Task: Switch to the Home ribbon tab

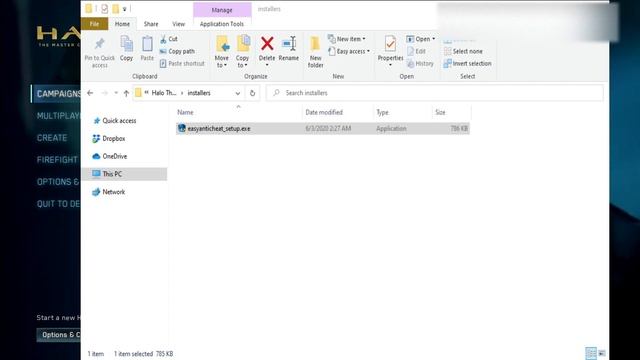Action: 122,24
